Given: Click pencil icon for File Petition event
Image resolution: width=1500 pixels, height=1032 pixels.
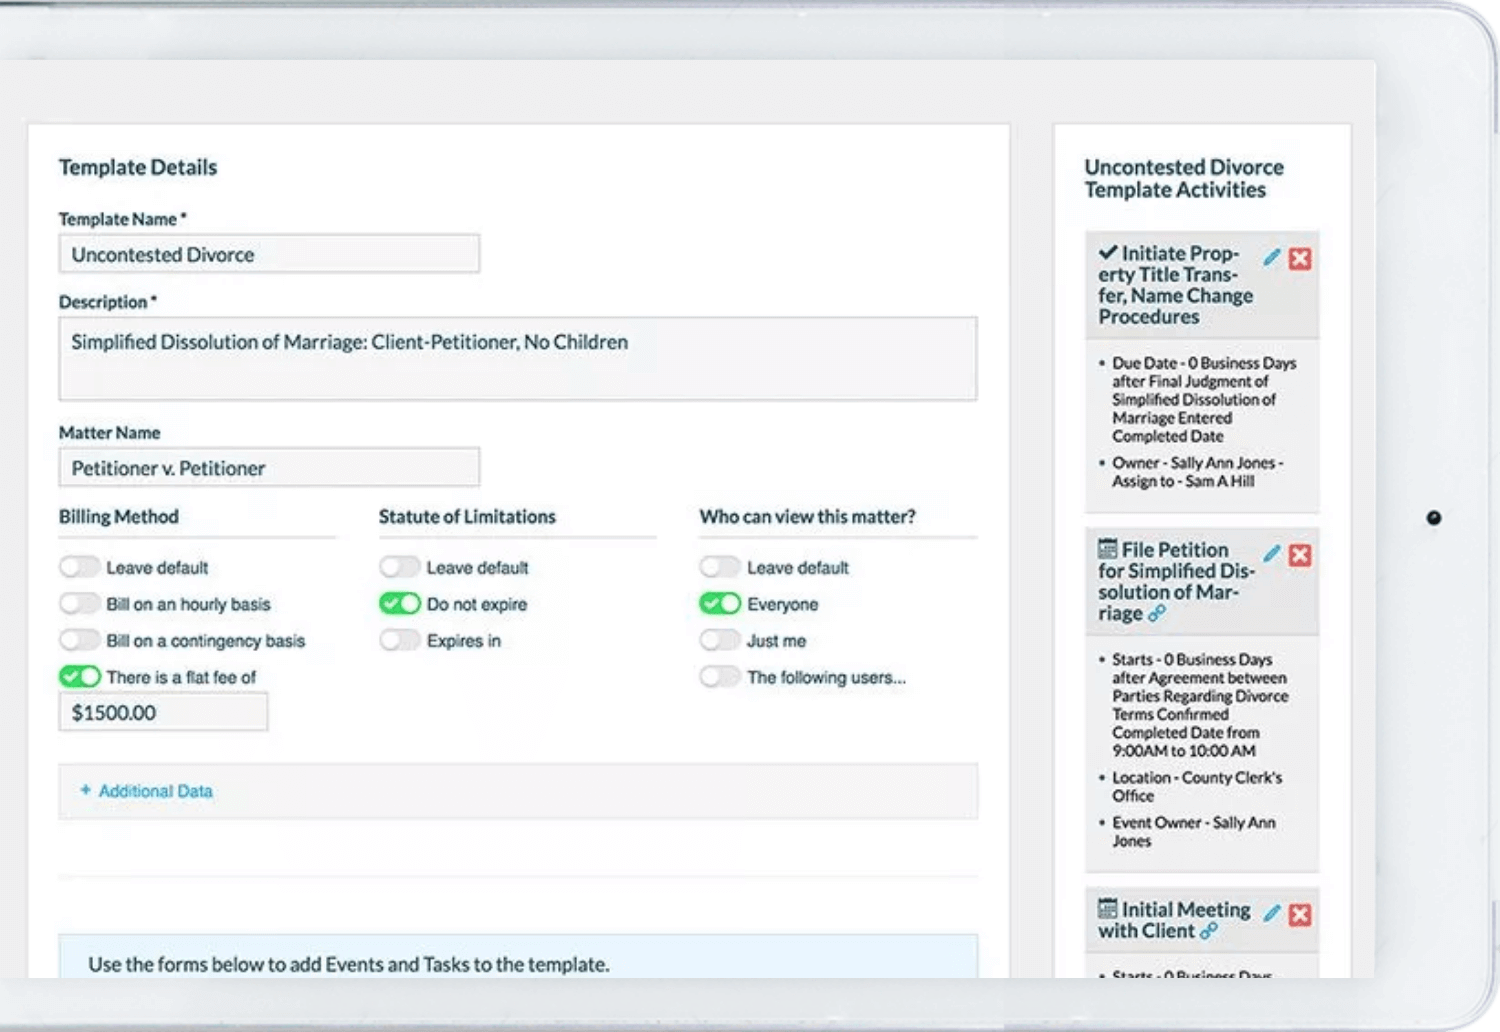Looking at the screenshot, I should [x=1271, y=554].
